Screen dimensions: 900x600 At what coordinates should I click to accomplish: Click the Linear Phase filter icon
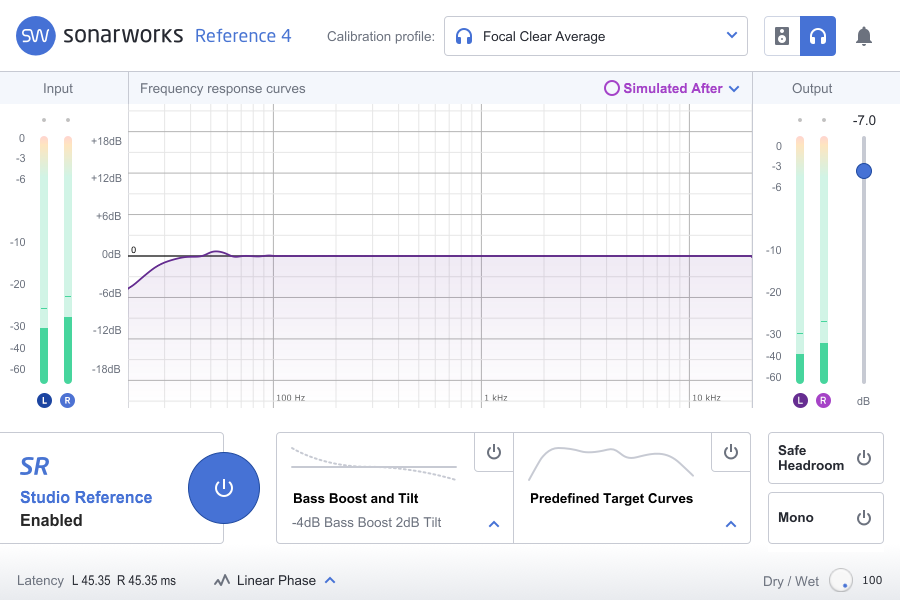(x=221, y=580)
